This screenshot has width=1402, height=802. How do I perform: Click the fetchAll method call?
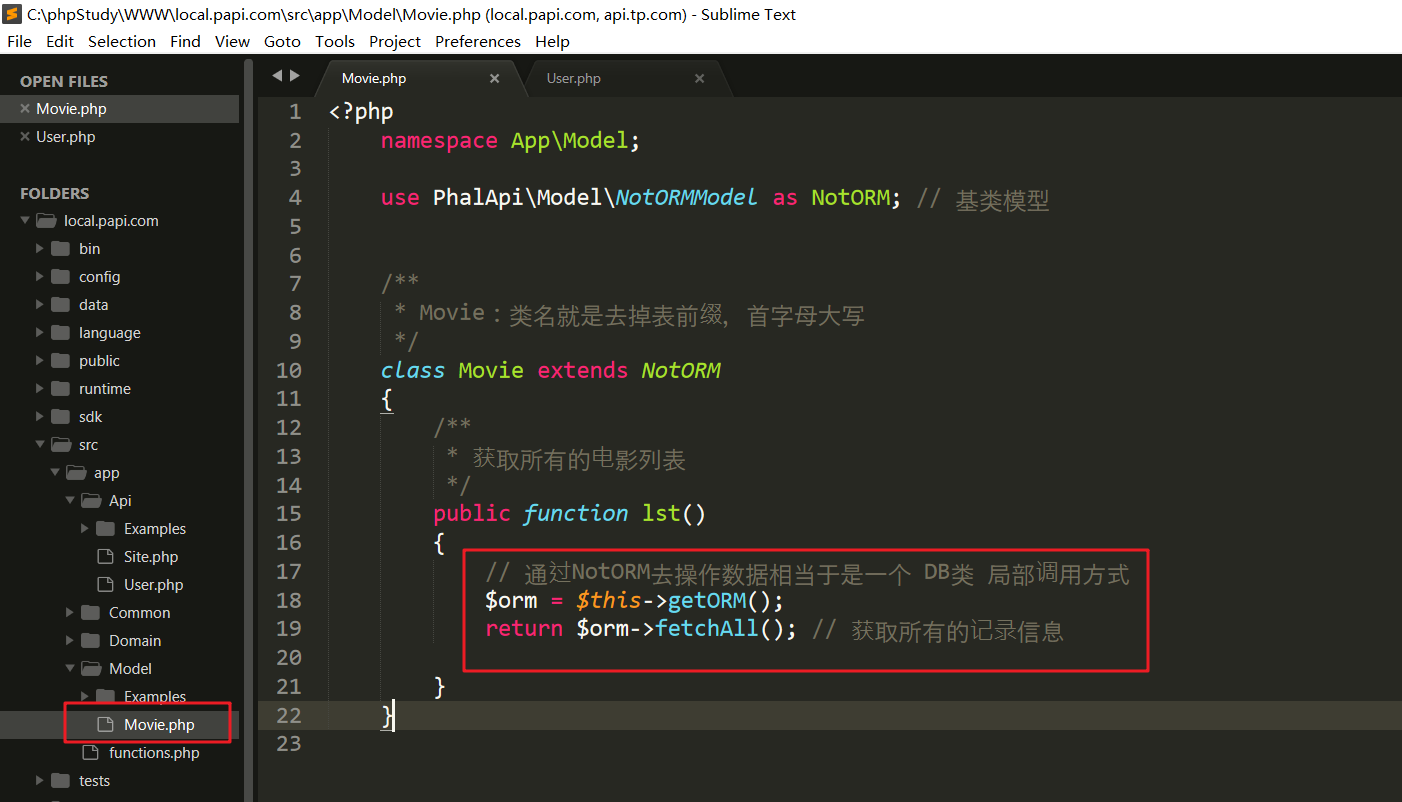[x=708, y=629]
